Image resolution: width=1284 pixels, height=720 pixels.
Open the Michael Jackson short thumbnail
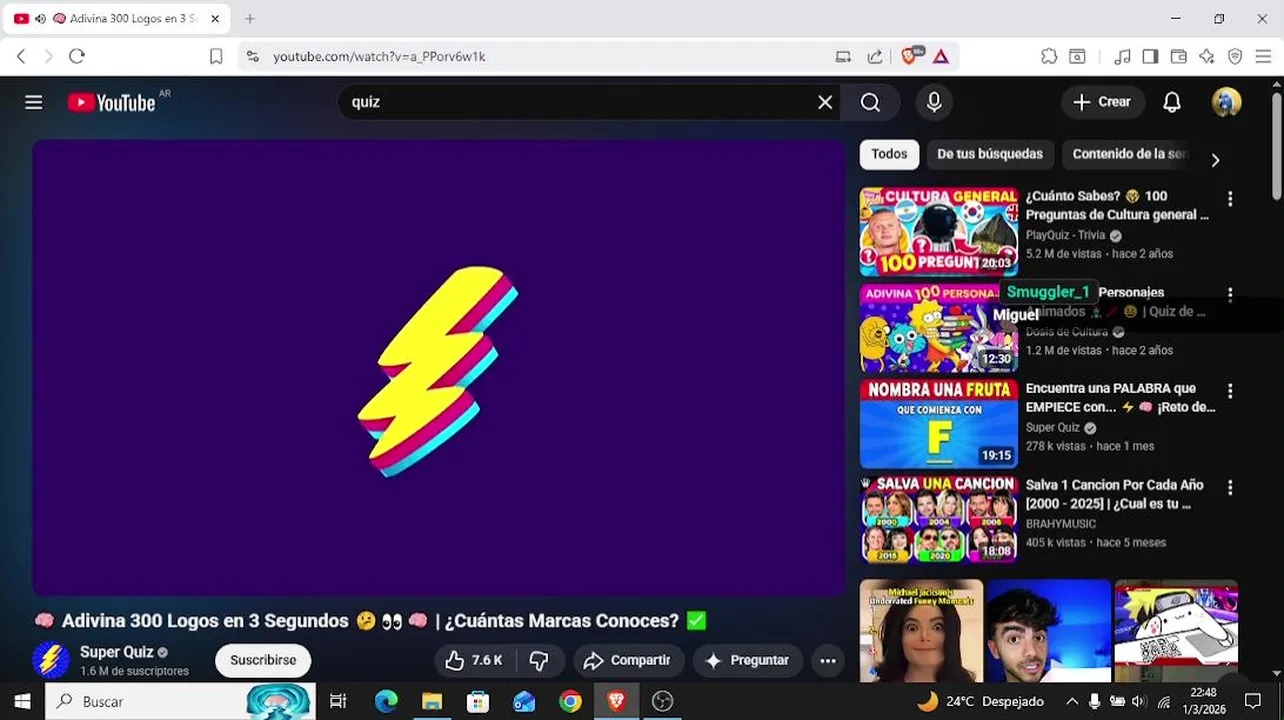coord(921,631)
